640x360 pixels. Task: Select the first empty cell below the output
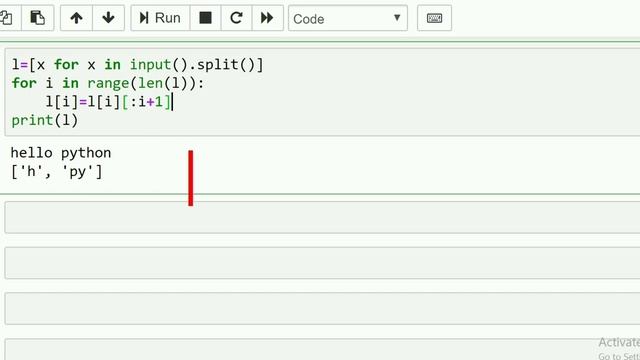(x=322, y=217)
